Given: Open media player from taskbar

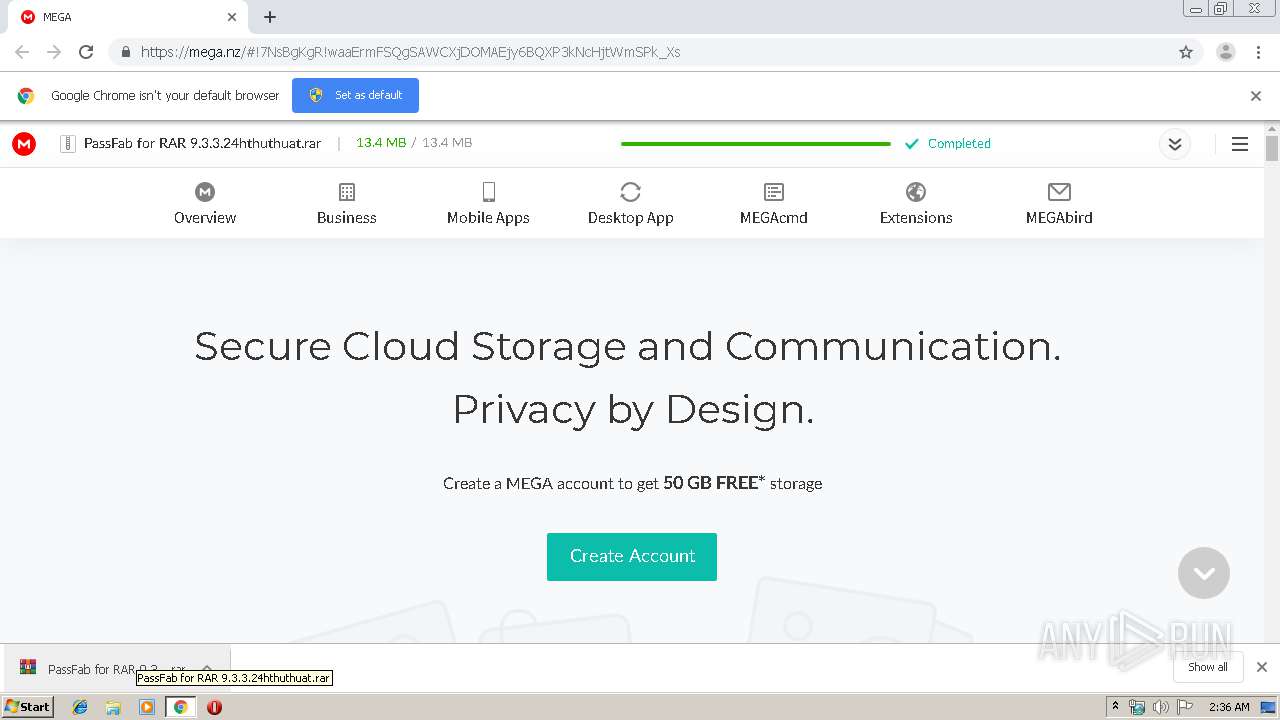Looking at the screenshot, I should pos(147,707).
